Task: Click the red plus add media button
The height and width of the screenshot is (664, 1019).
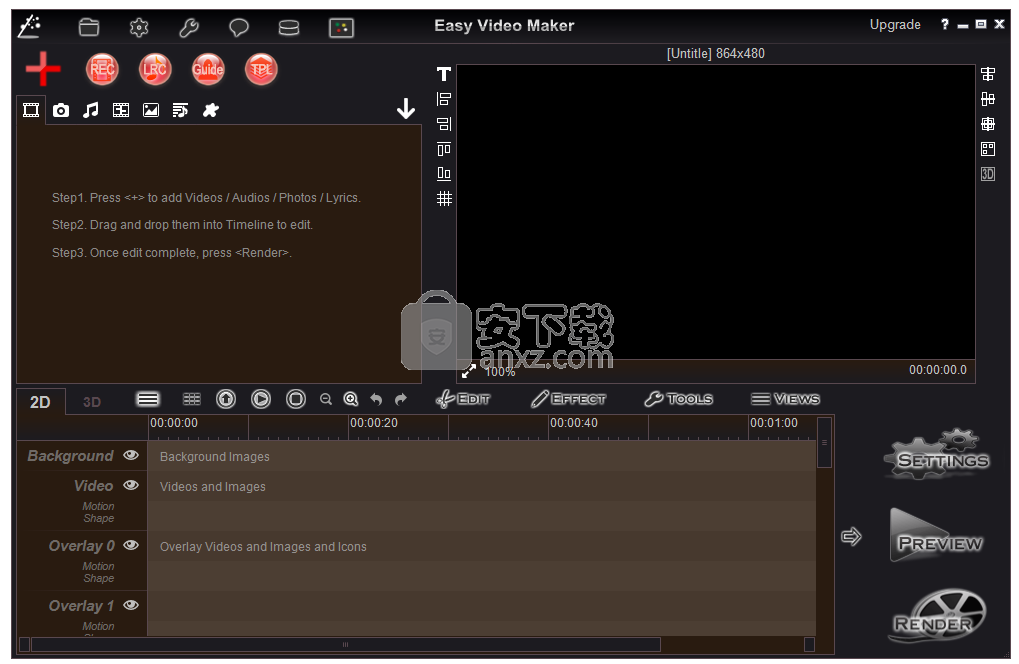Action: coord(43,69)
